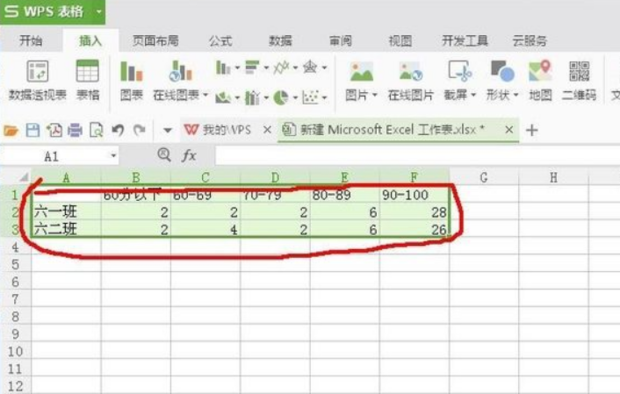
Task: Save the workbook with the disk icon
Action: coord(33,130)
